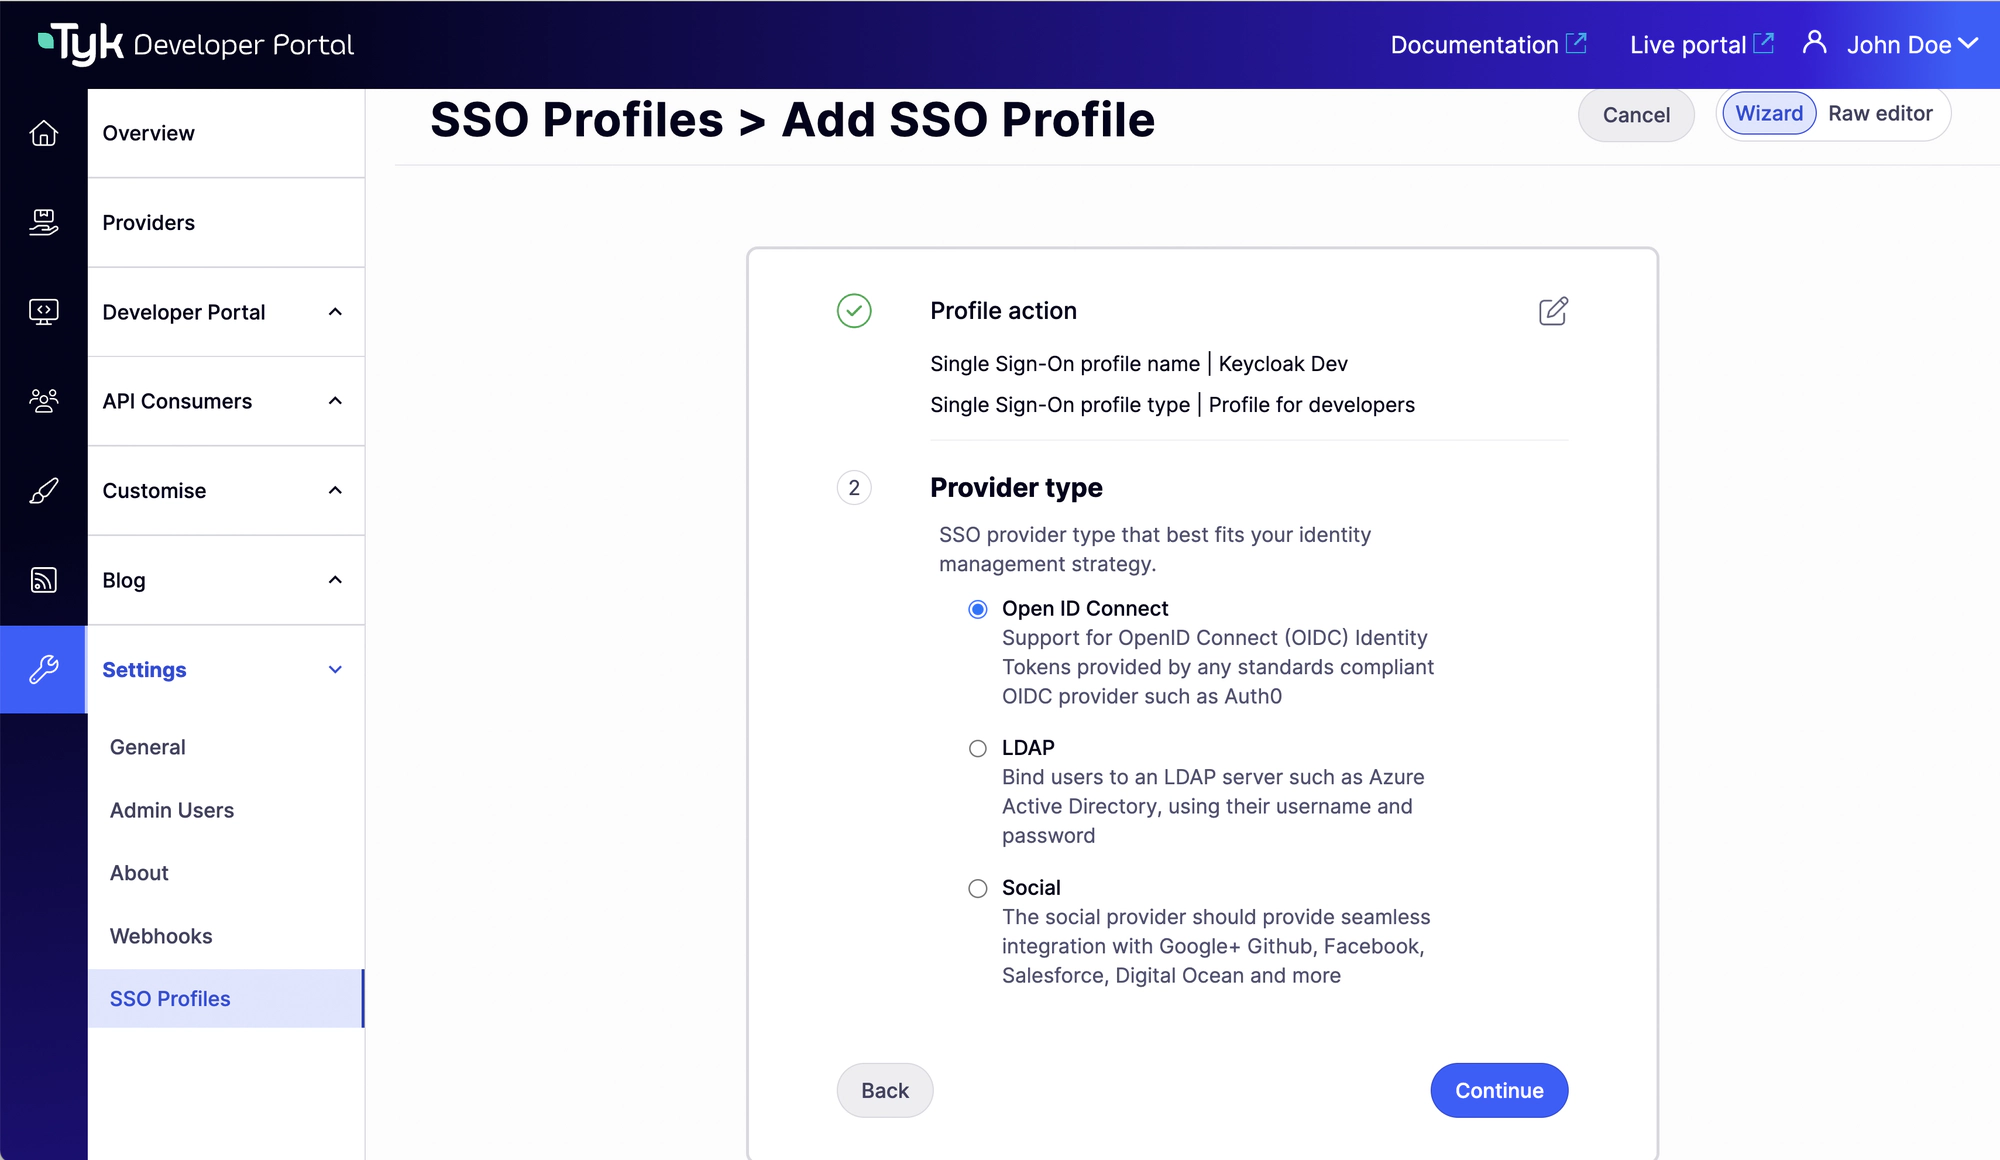Select the Open ID Connect radio option

[978, 609]
